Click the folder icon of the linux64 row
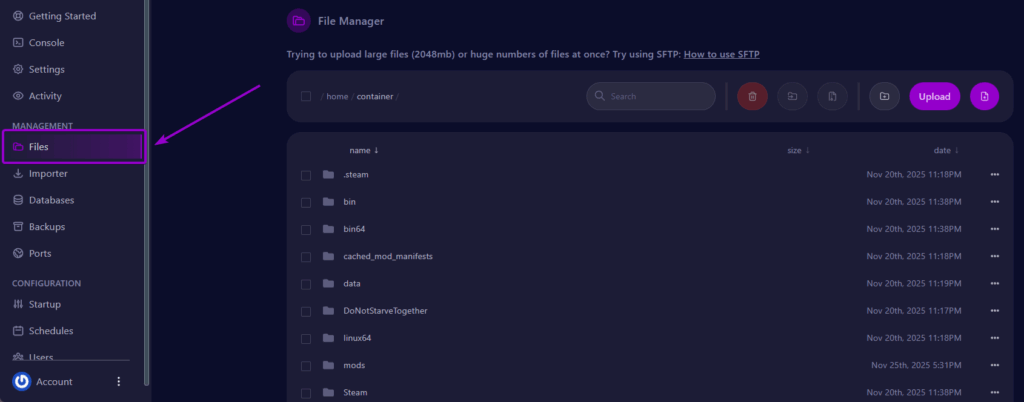 (328, 338)
